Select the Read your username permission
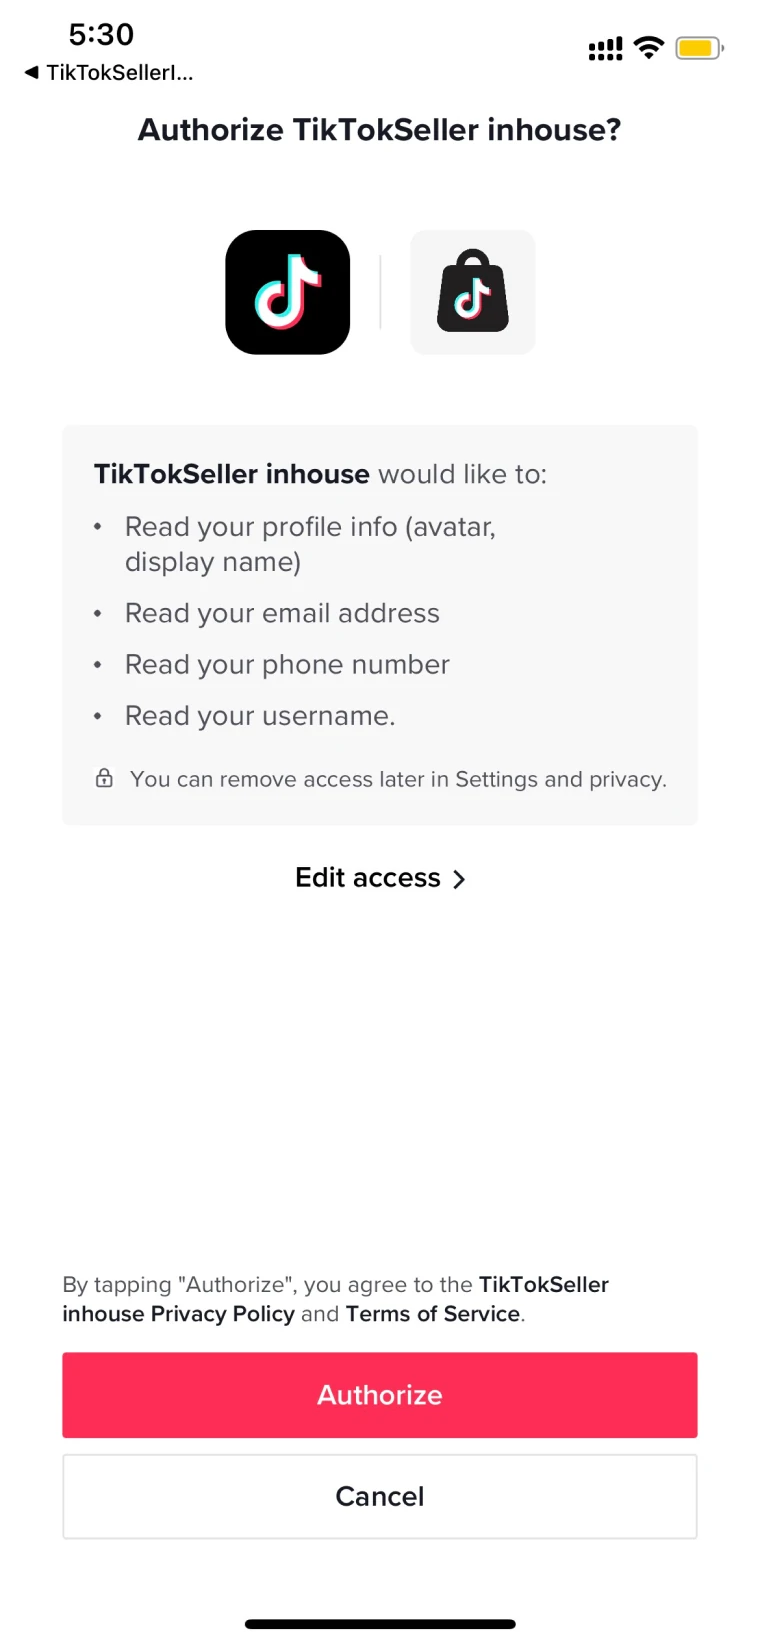 [x=260, y=716]
